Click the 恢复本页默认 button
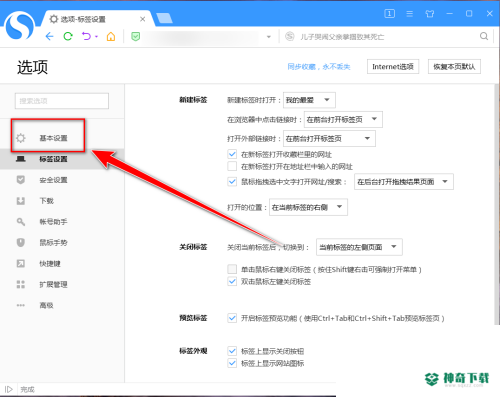This screenshot has width=500, height=397. click(454, 67)
